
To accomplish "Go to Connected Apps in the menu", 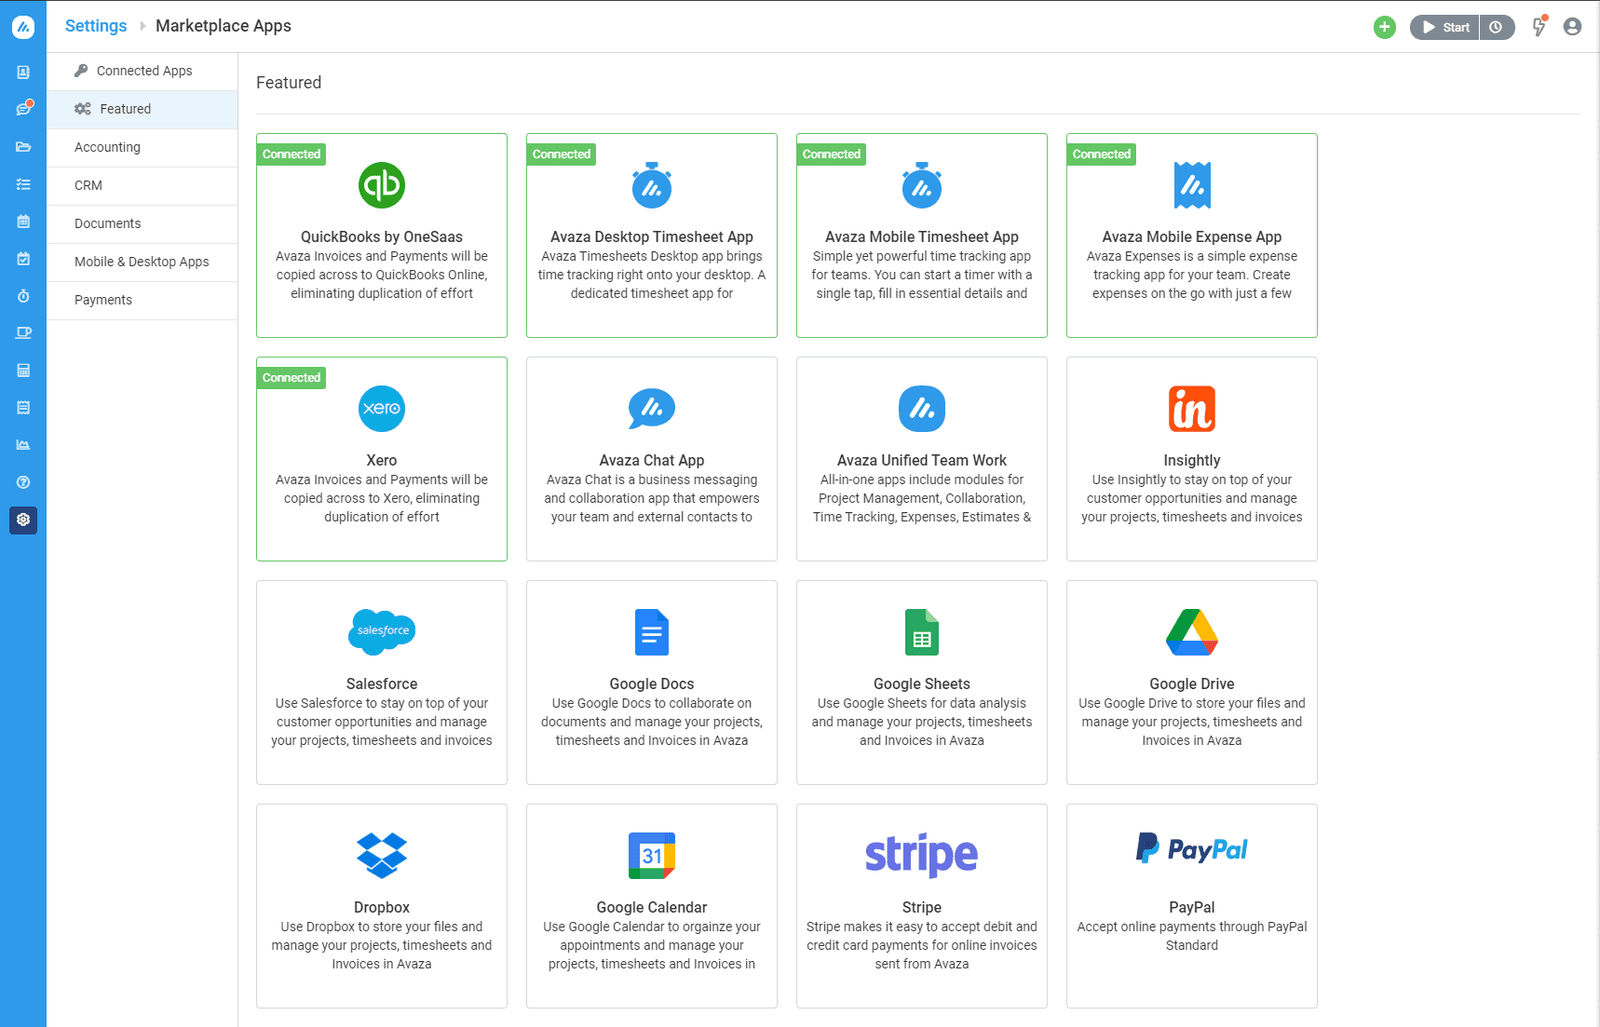I will pyautogui.click(x=144, y=71).
